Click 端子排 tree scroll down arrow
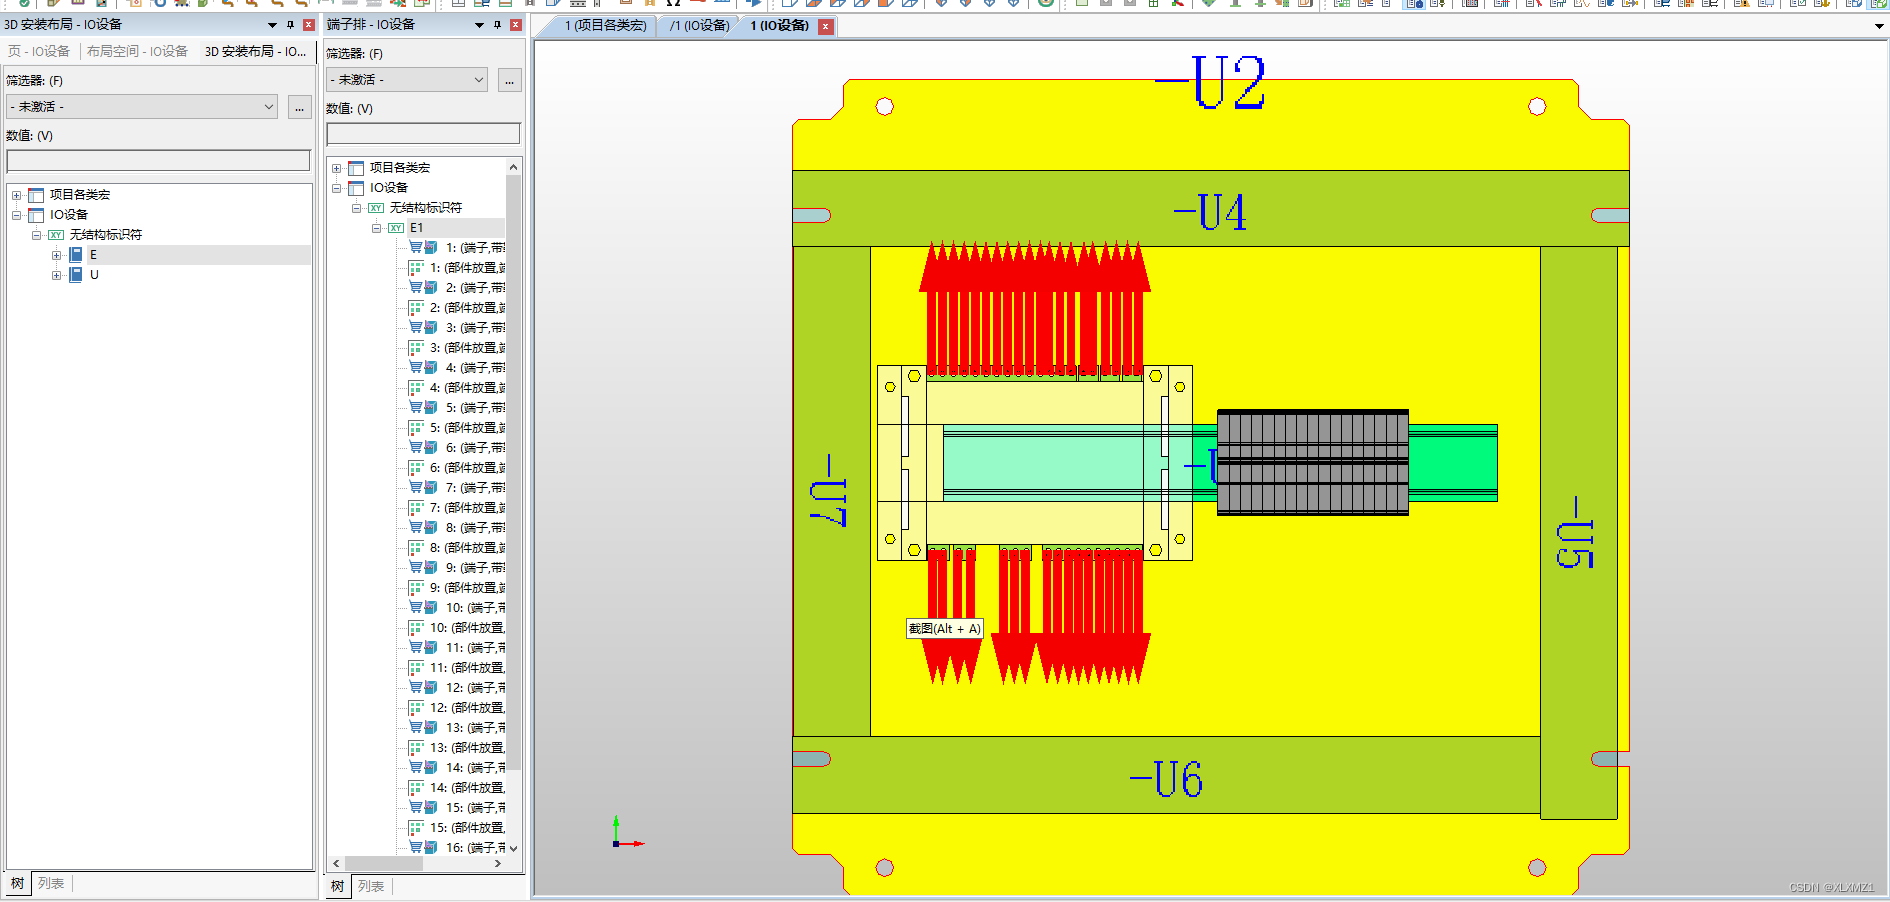This screenshot has width=1890, height=902. click(x=514, y=848)
